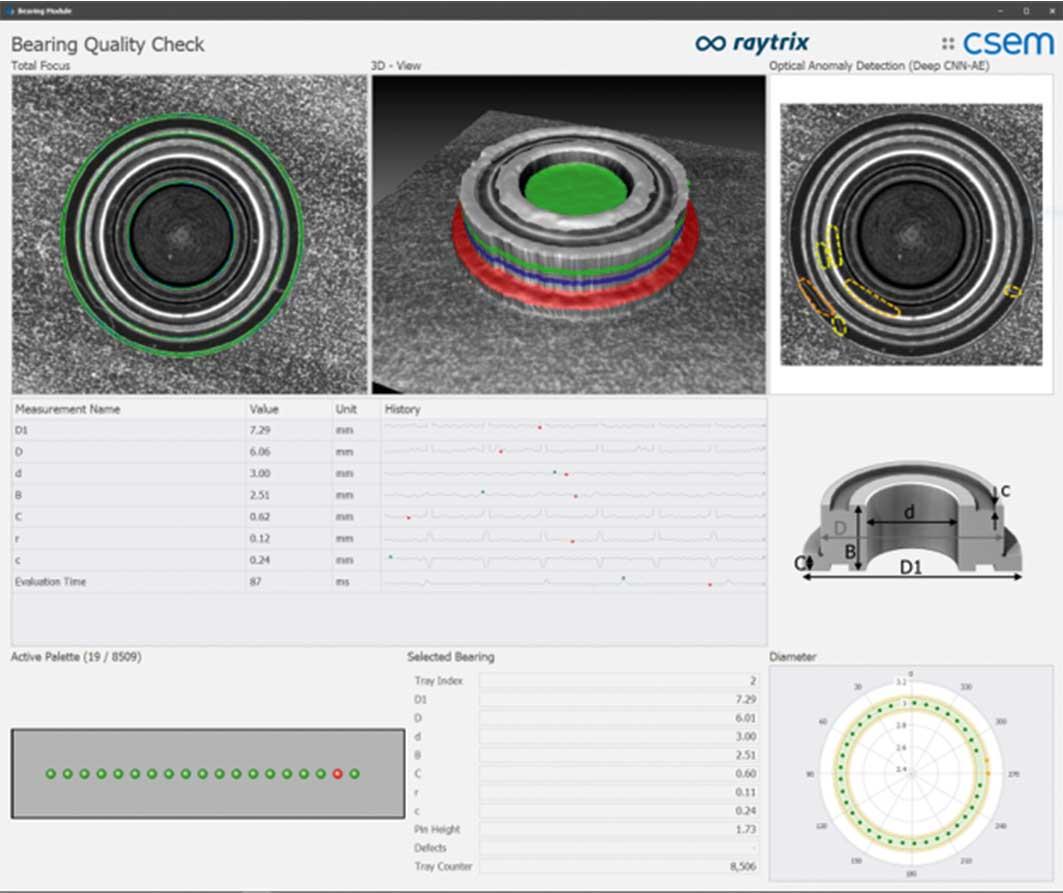Click the green top surface in 3D view

click(x=576, y=188)
